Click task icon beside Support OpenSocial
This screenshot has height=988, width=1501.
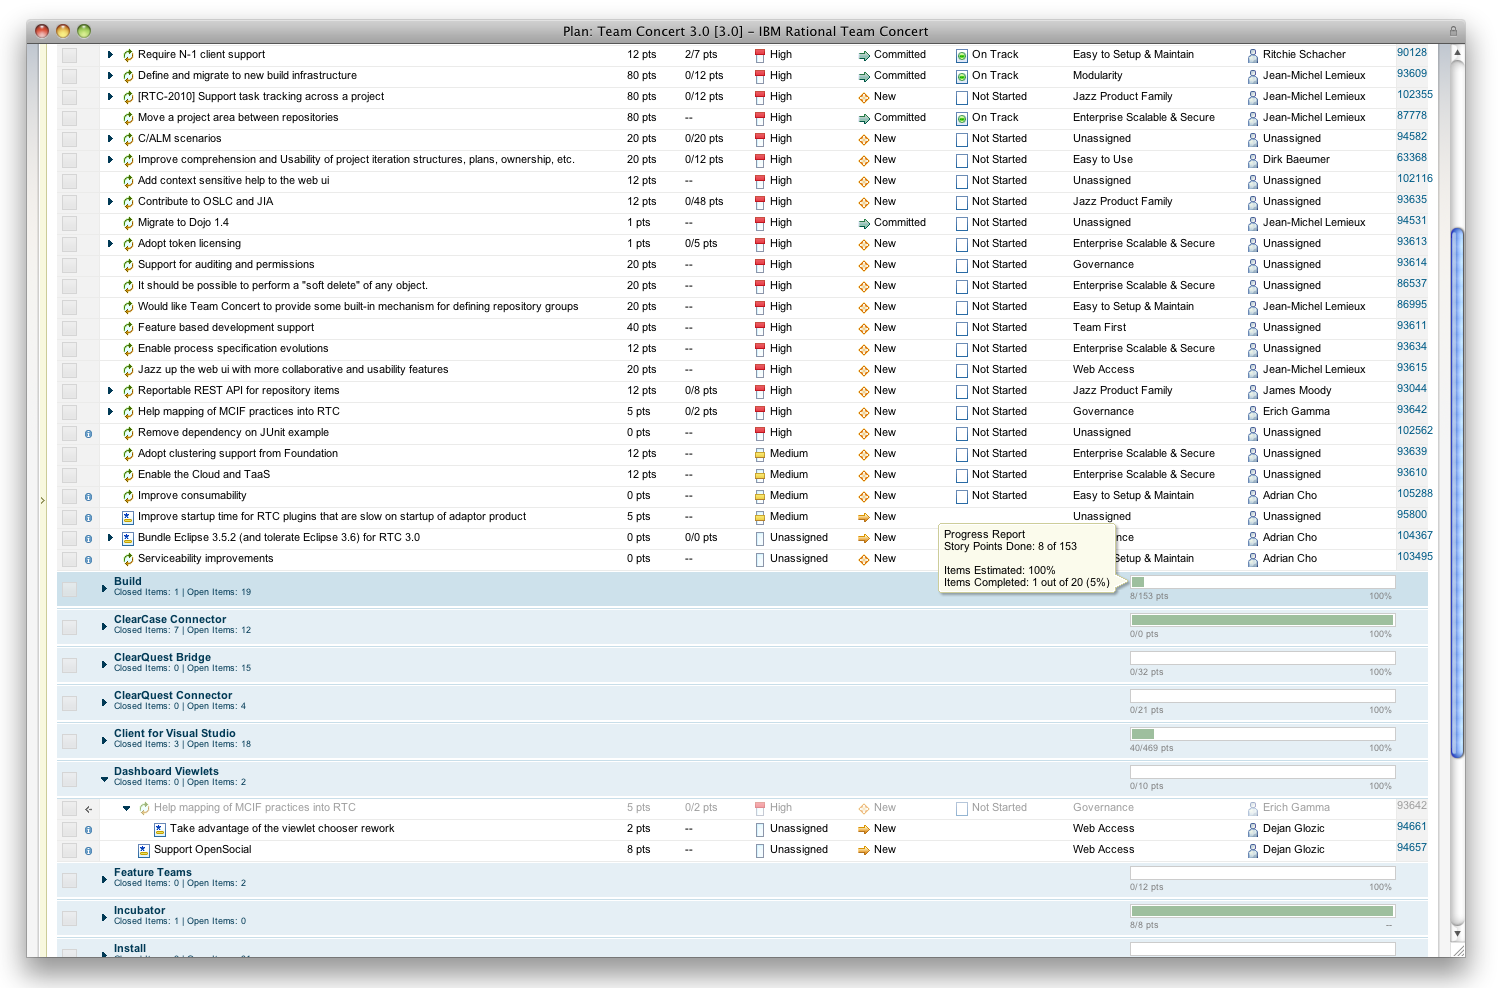pos(144,850)
